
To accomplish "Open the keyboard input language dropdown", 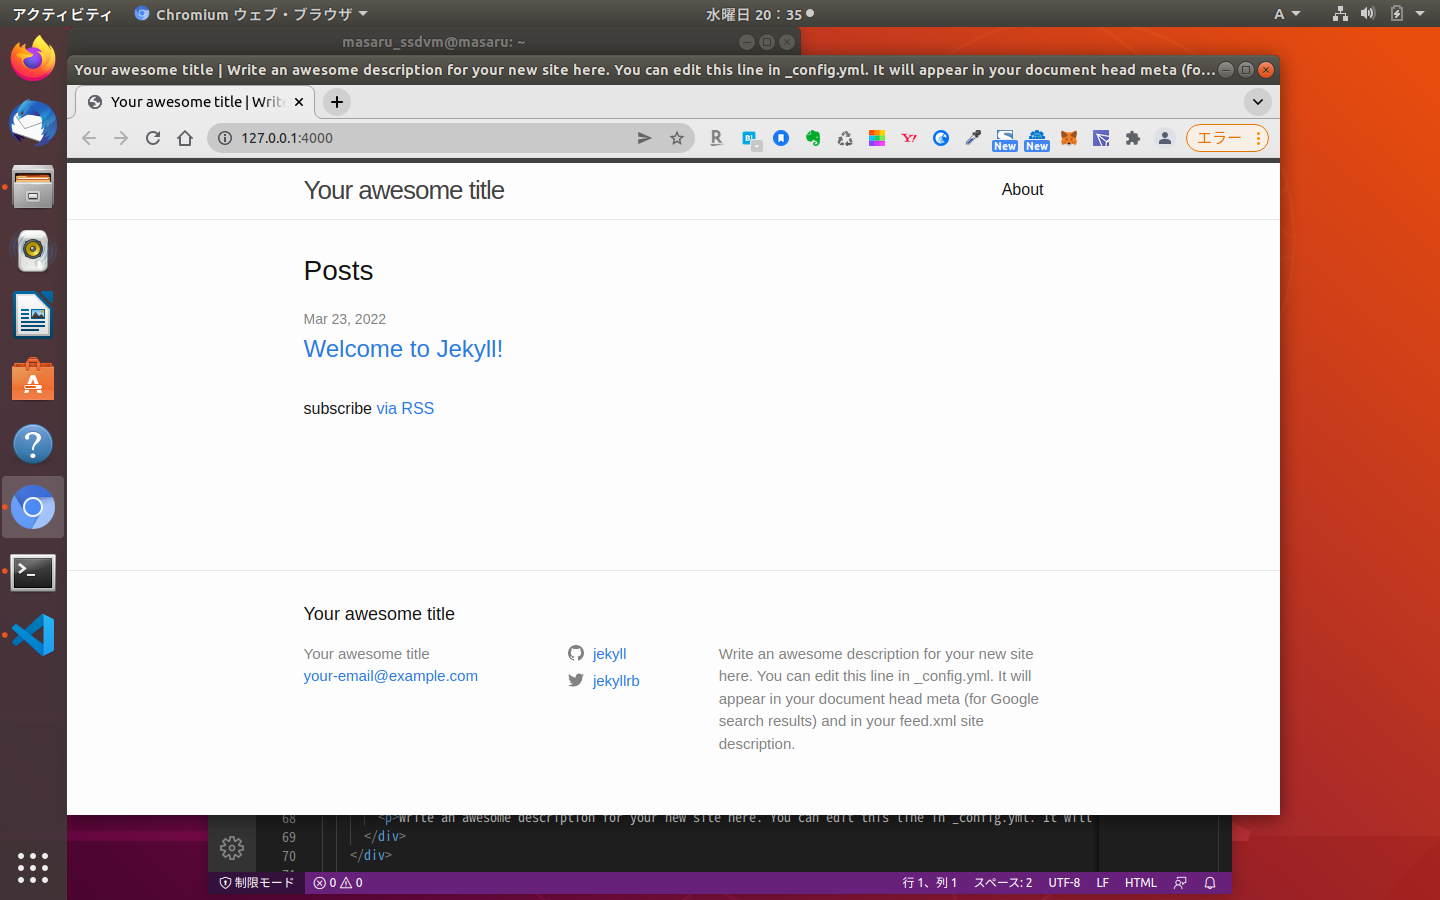I will point(1286,13).
